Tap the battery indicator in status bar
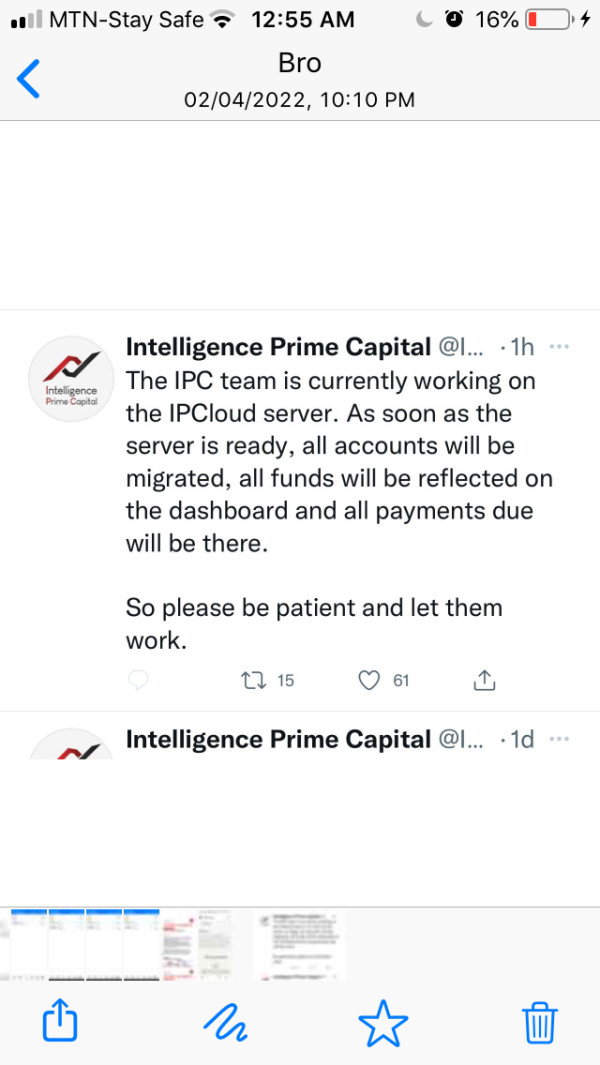Image resolution: width=600 pixels, height=1065 pixels. pyautogui.click(x=548, y=19)
